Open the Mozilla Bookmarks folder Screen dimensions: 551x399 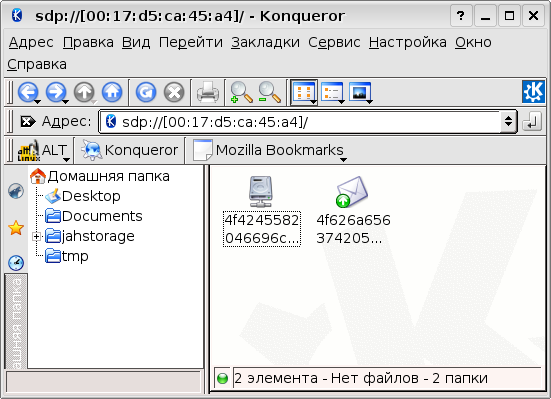tap(269, 150)
